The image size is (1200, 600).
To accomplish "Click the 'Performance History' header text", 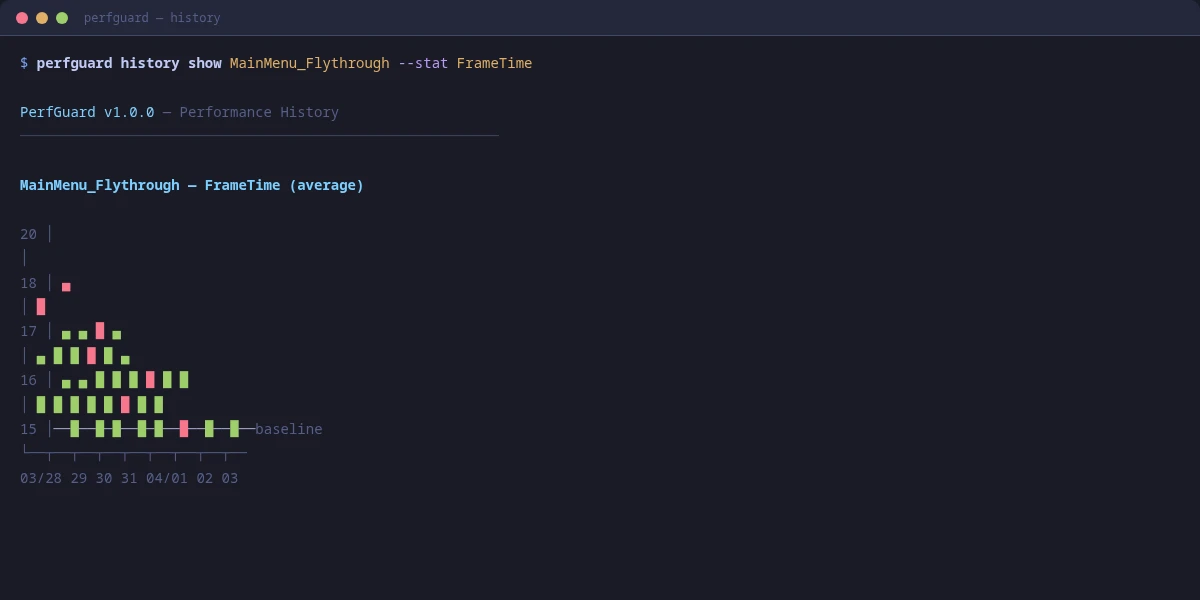I will coord(259,112).
